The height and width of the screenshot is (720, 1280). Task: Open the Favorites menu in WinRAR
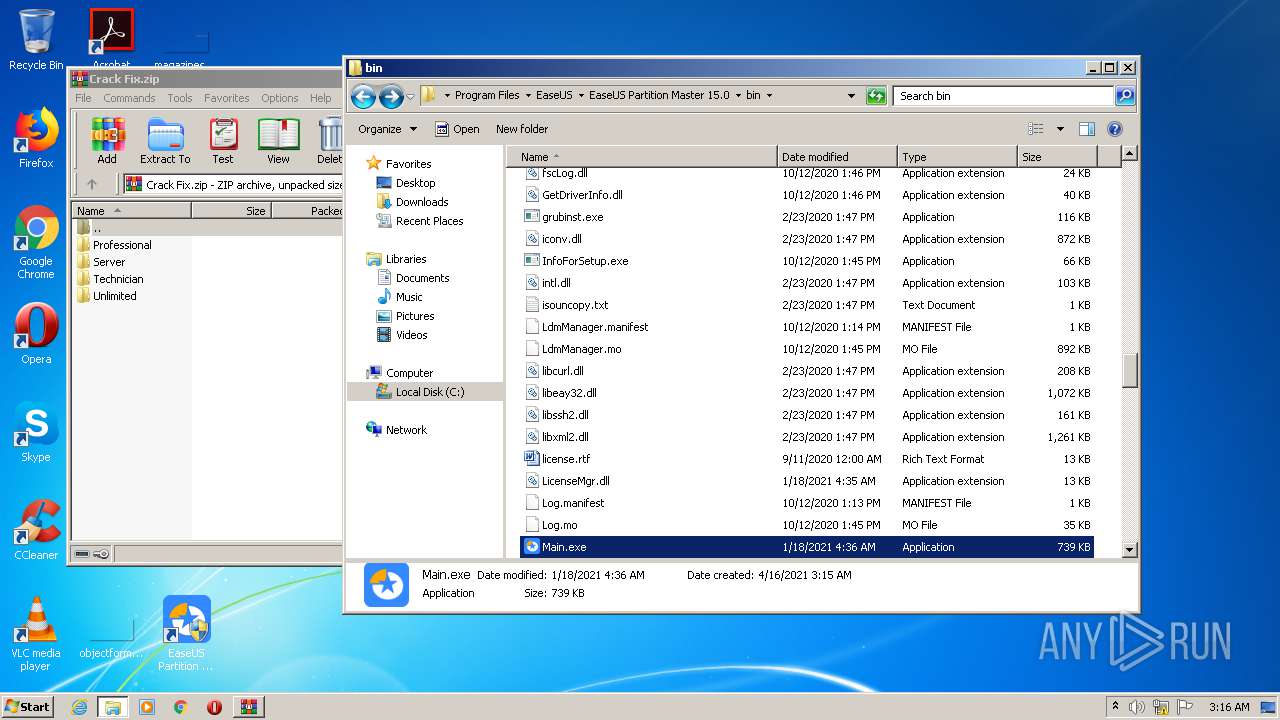click(227, 98)
